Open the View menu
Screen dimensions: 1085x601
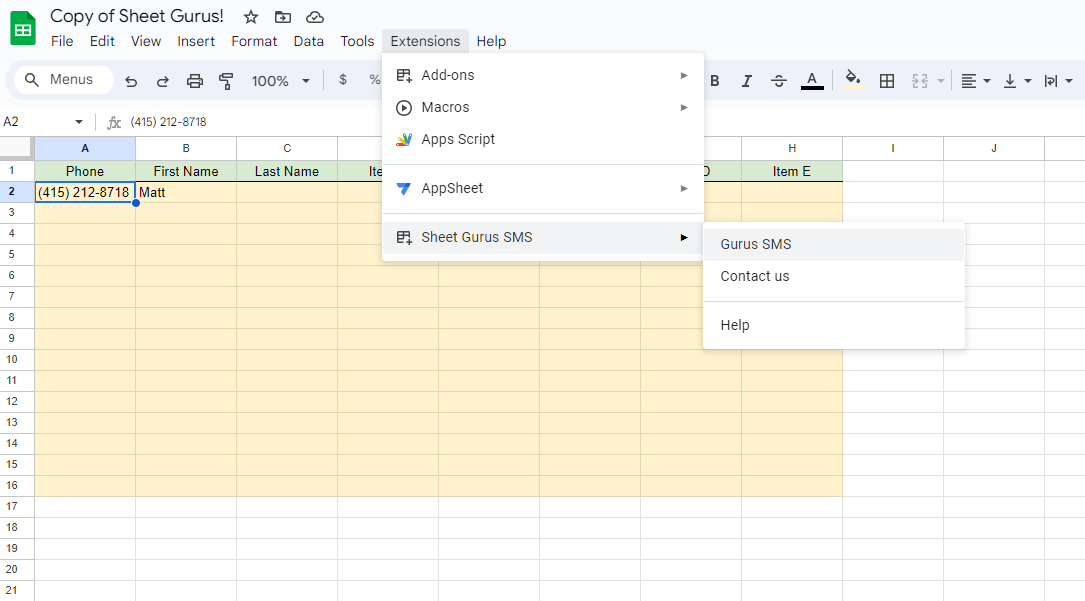coord(146,41)
